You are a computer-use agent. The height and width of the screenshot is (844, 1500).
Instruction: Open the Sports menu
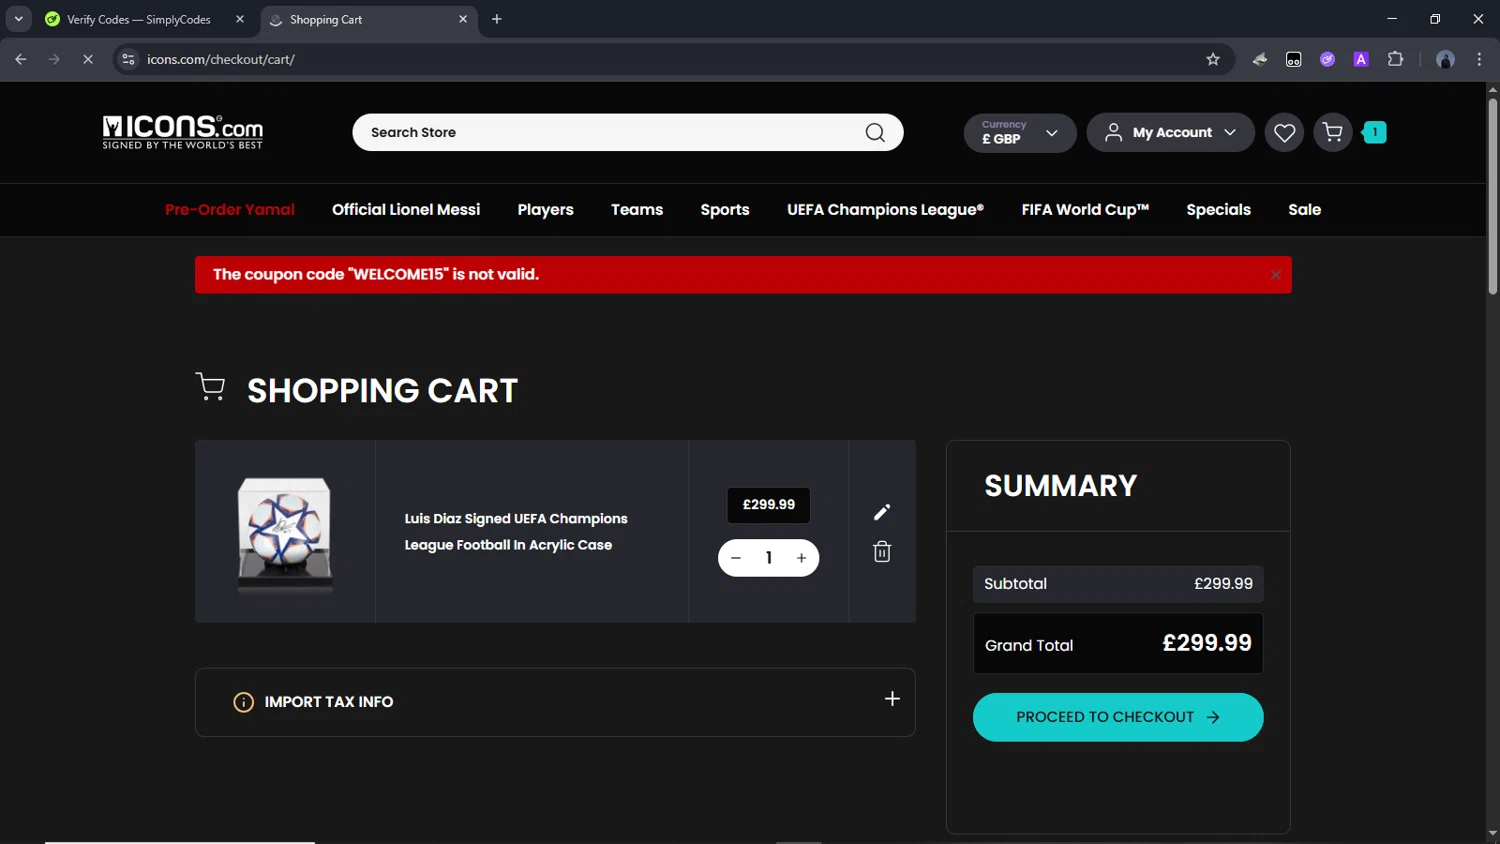[x=725, y=210]
